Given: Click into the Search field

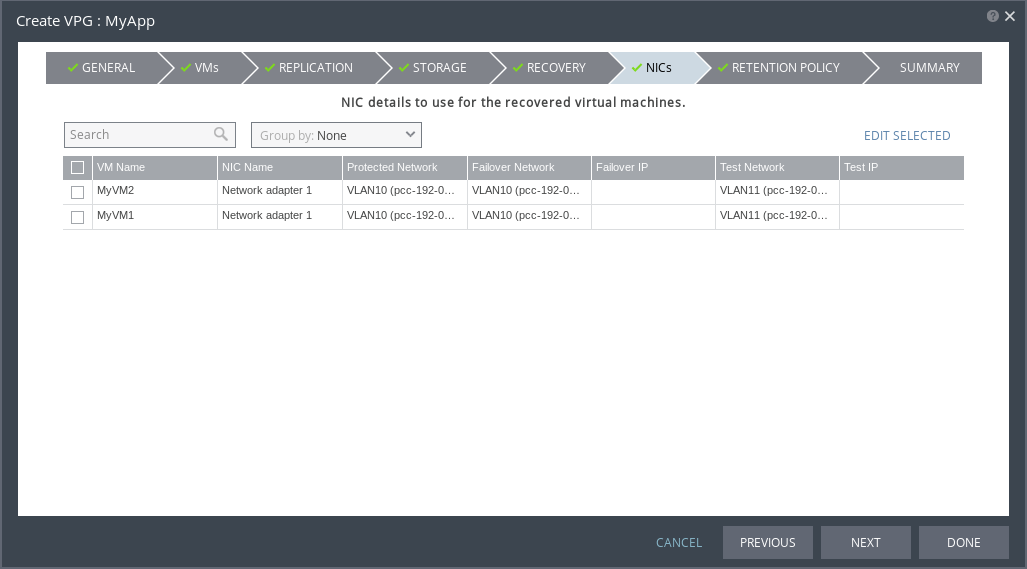Looking at the screenshot, I should [138, 135].
